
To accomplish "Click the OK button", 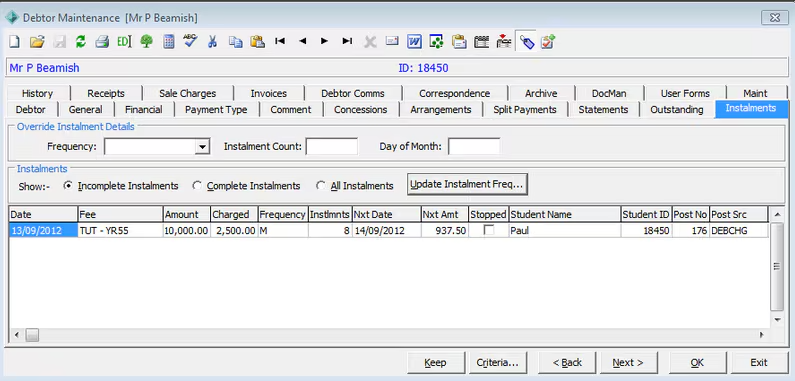I will pos(697,363).
